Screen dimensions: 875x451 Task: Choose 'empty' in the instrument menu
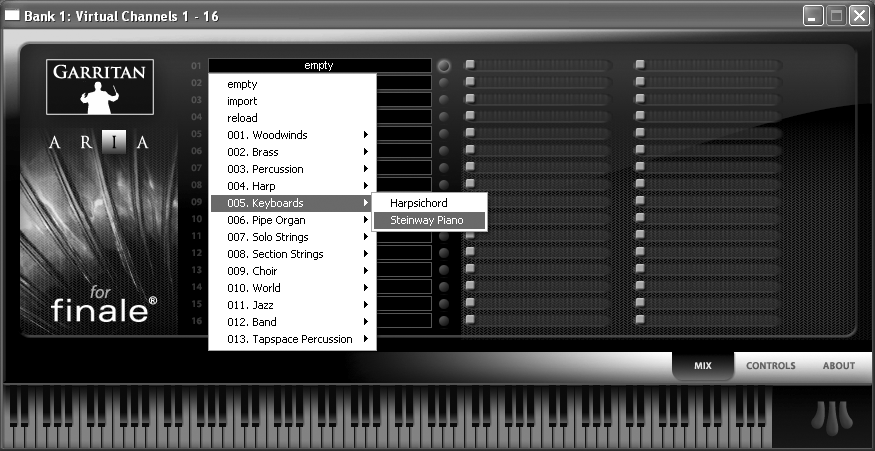pos(292,84)
